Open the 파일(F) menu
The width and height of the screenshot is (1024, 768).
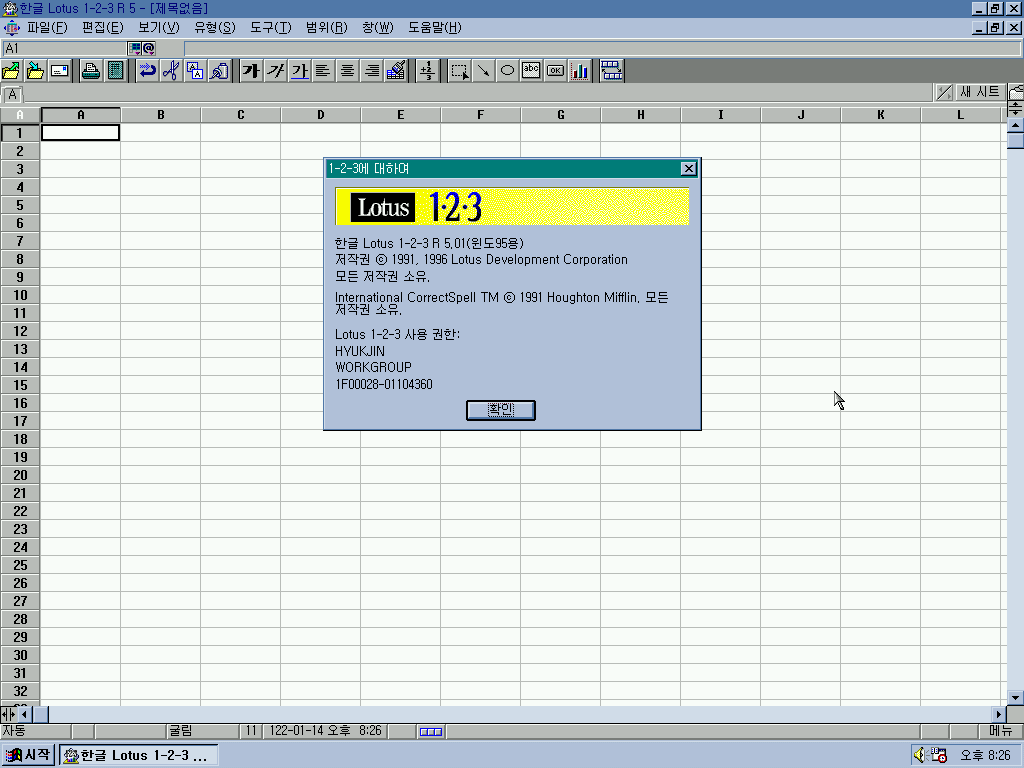[47, 27]
